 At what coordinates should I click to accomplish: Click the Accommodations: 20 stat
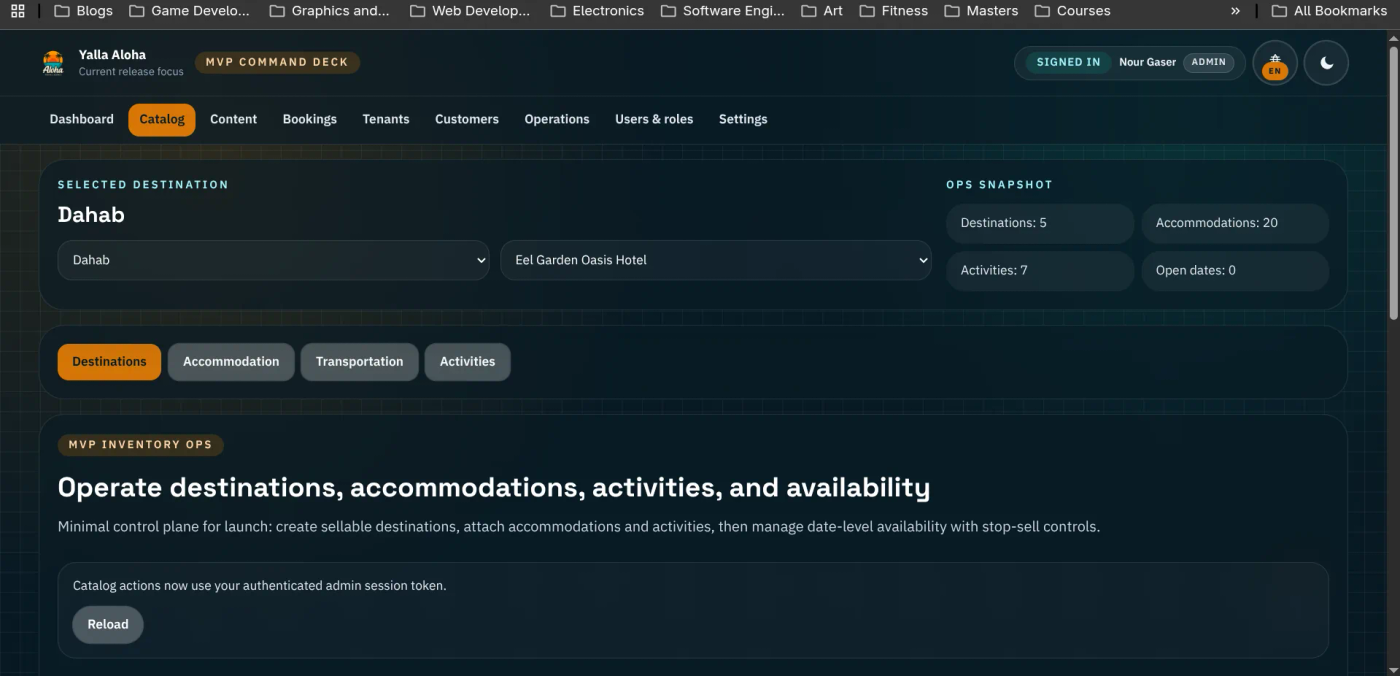tap(1235, 223)
